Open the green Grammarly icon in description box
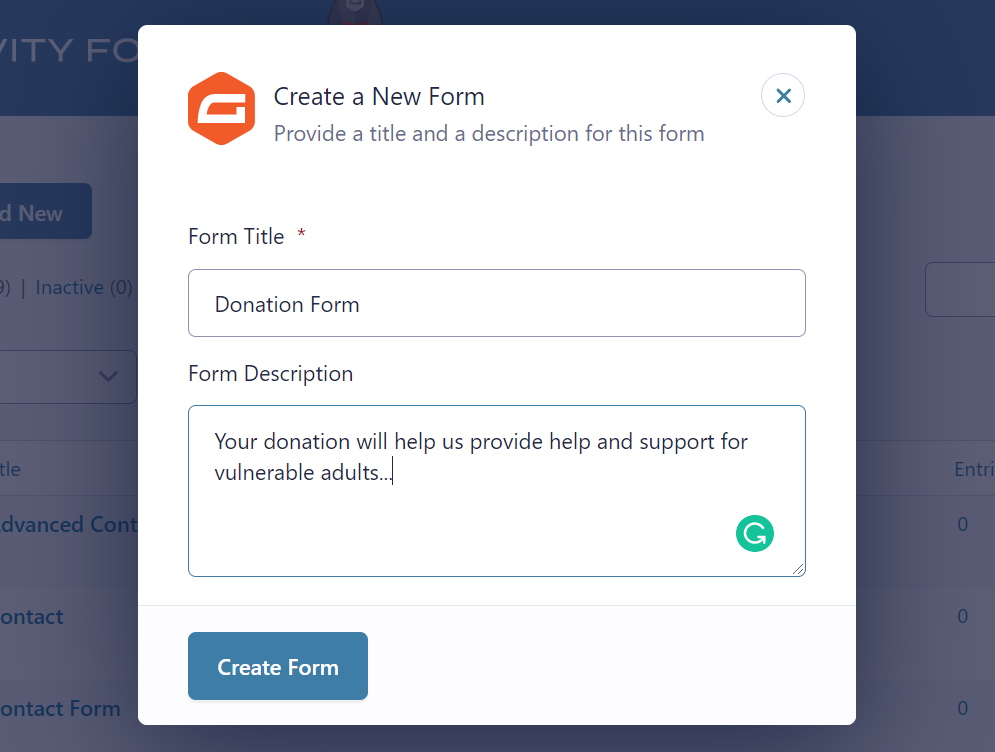 click(x=754, y=533)
